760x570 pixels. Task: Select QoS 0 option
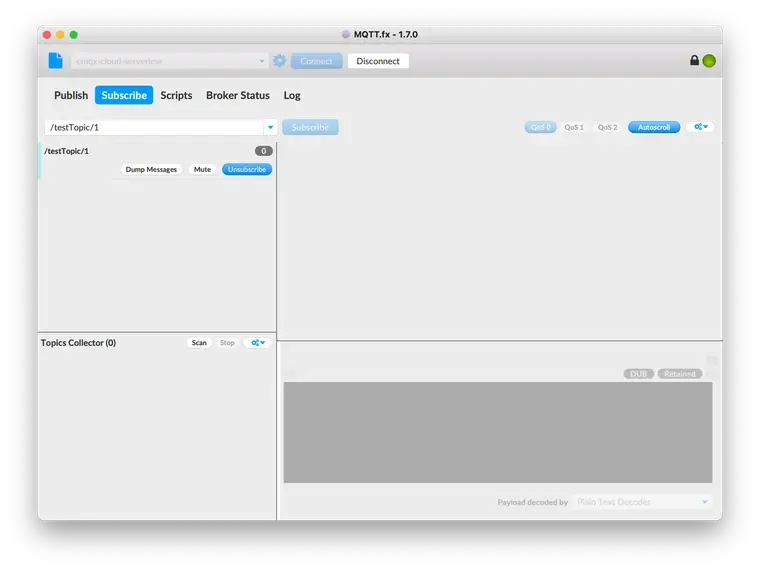point(540,127)
